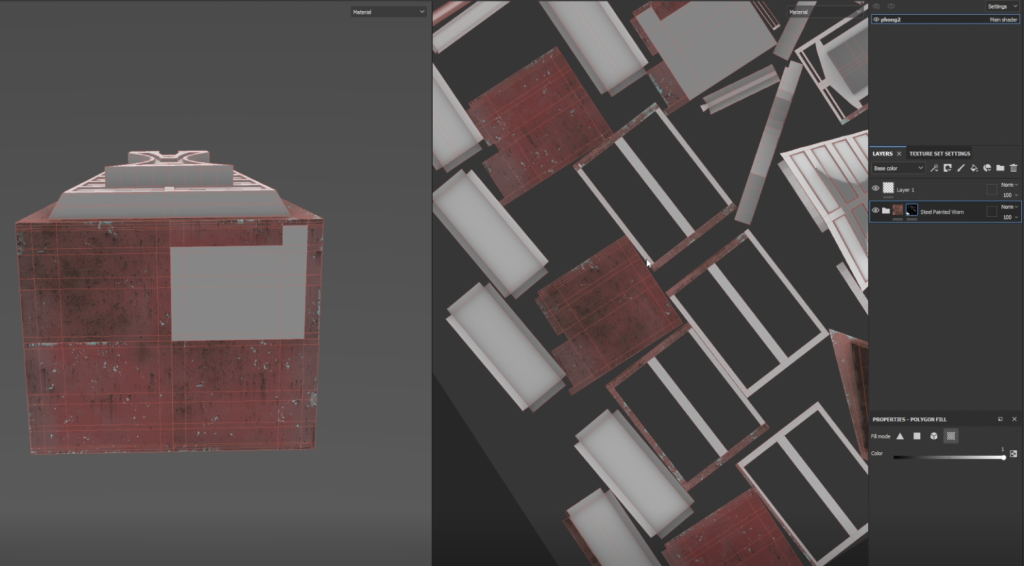Click the add effect wand icon
This screenshot has height=566, width=1024.
[x=934, y=168]
